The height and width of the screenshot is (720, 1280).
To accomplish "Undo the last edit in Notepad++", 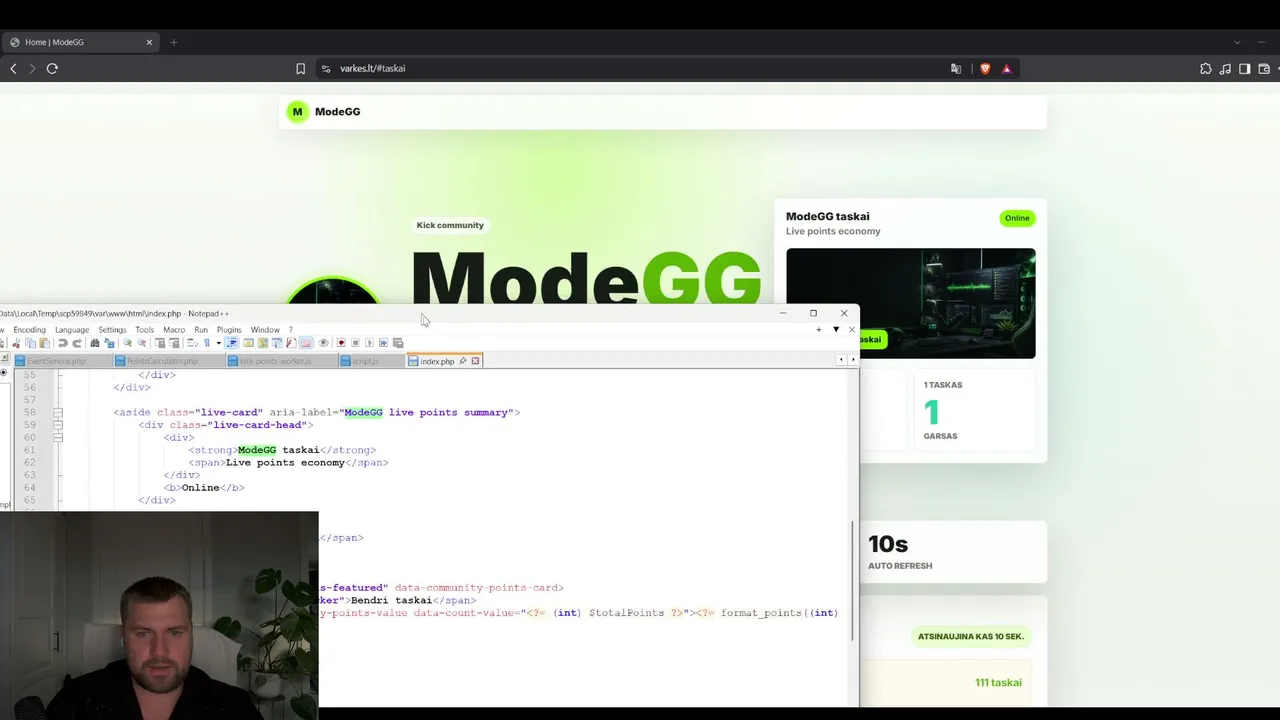I will [63, 343].
